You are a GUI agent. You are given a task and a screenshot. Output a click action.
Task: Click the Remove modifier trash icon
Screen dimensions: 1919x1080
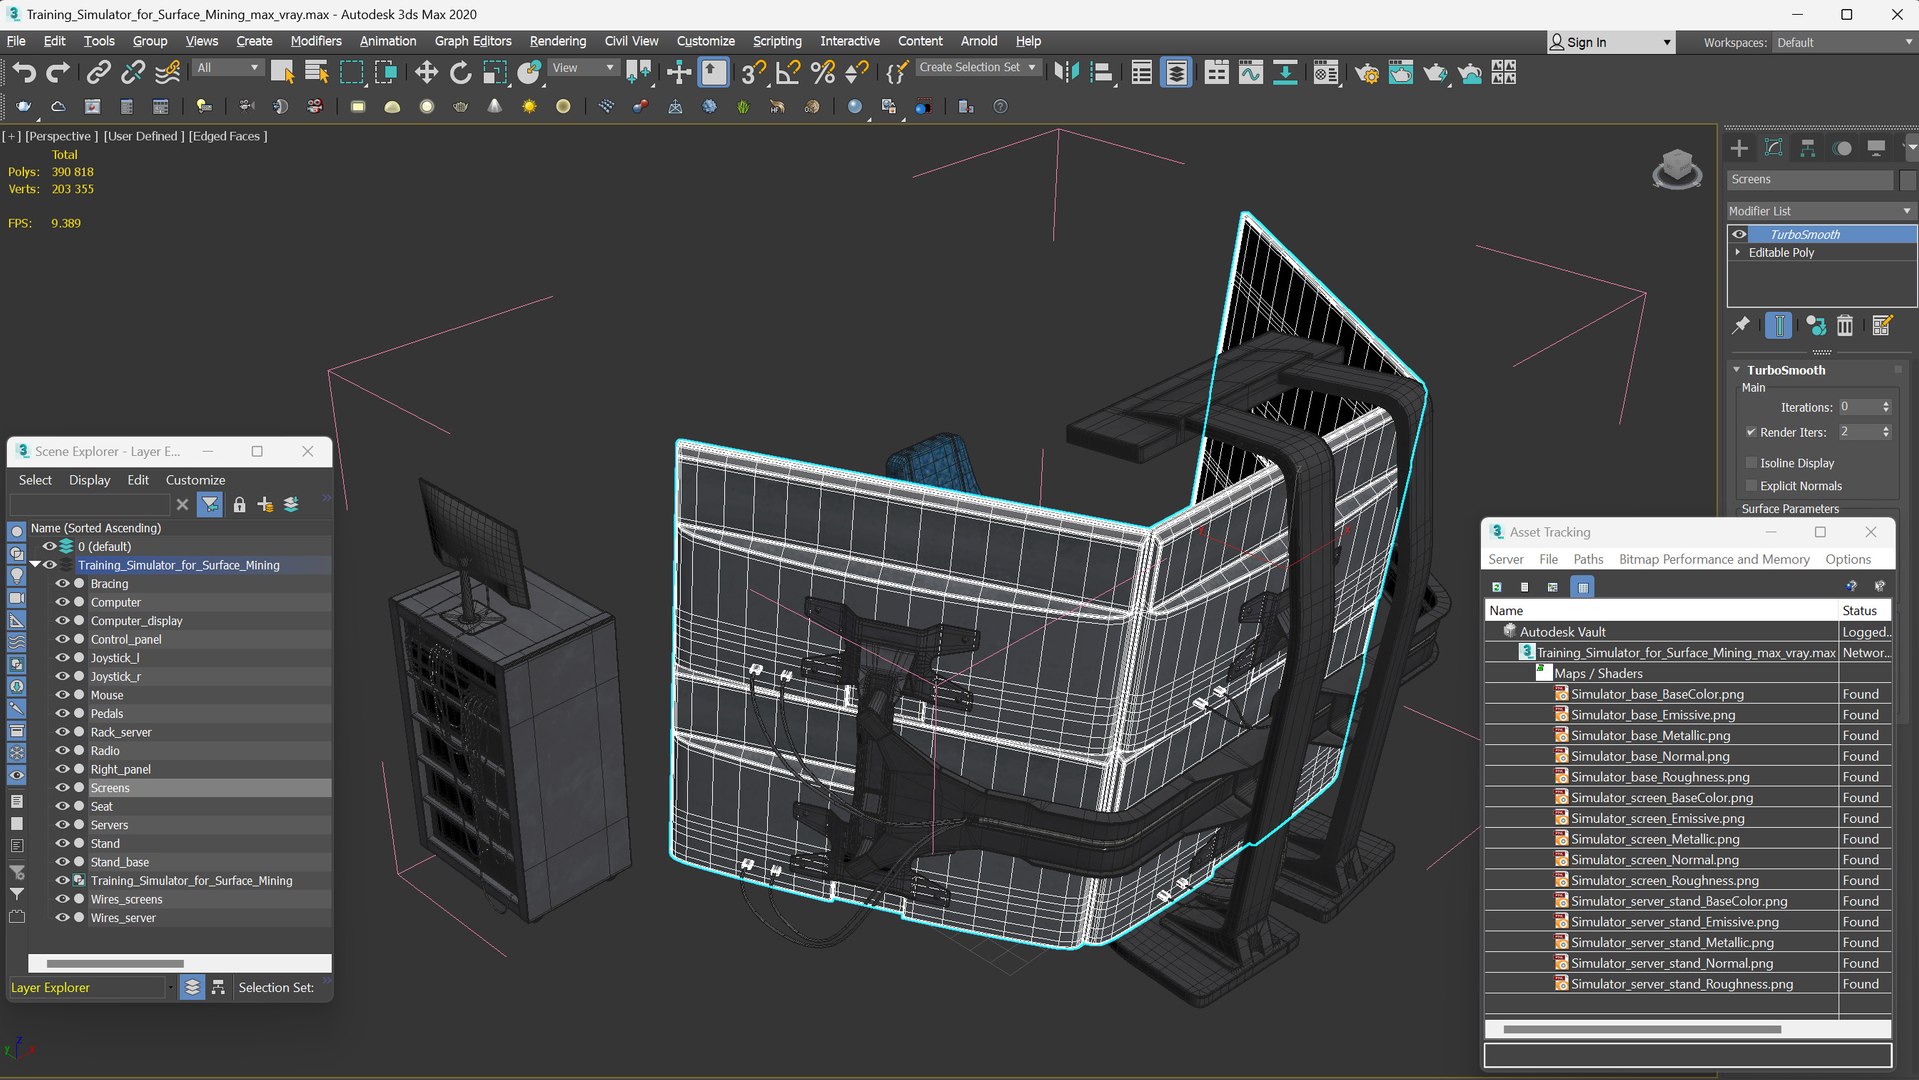(1845, 326)
